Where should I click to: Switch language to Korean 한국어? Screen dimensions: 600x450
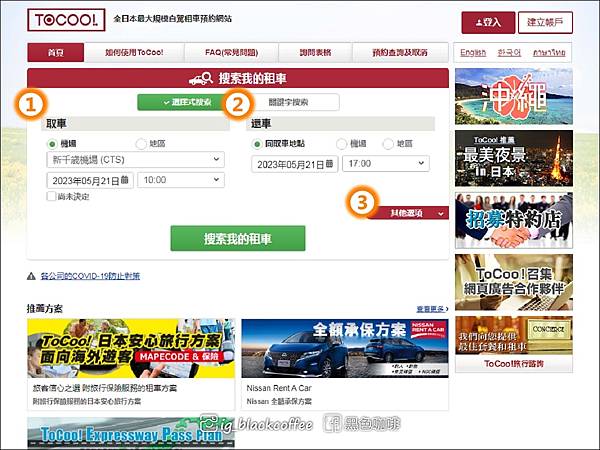pos(509,53)
